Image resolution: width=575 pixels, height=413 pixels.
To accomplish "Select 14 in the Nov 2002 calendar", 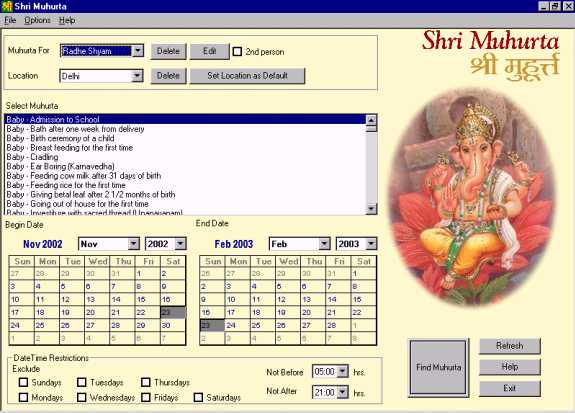I will click(x=122, y=299).
